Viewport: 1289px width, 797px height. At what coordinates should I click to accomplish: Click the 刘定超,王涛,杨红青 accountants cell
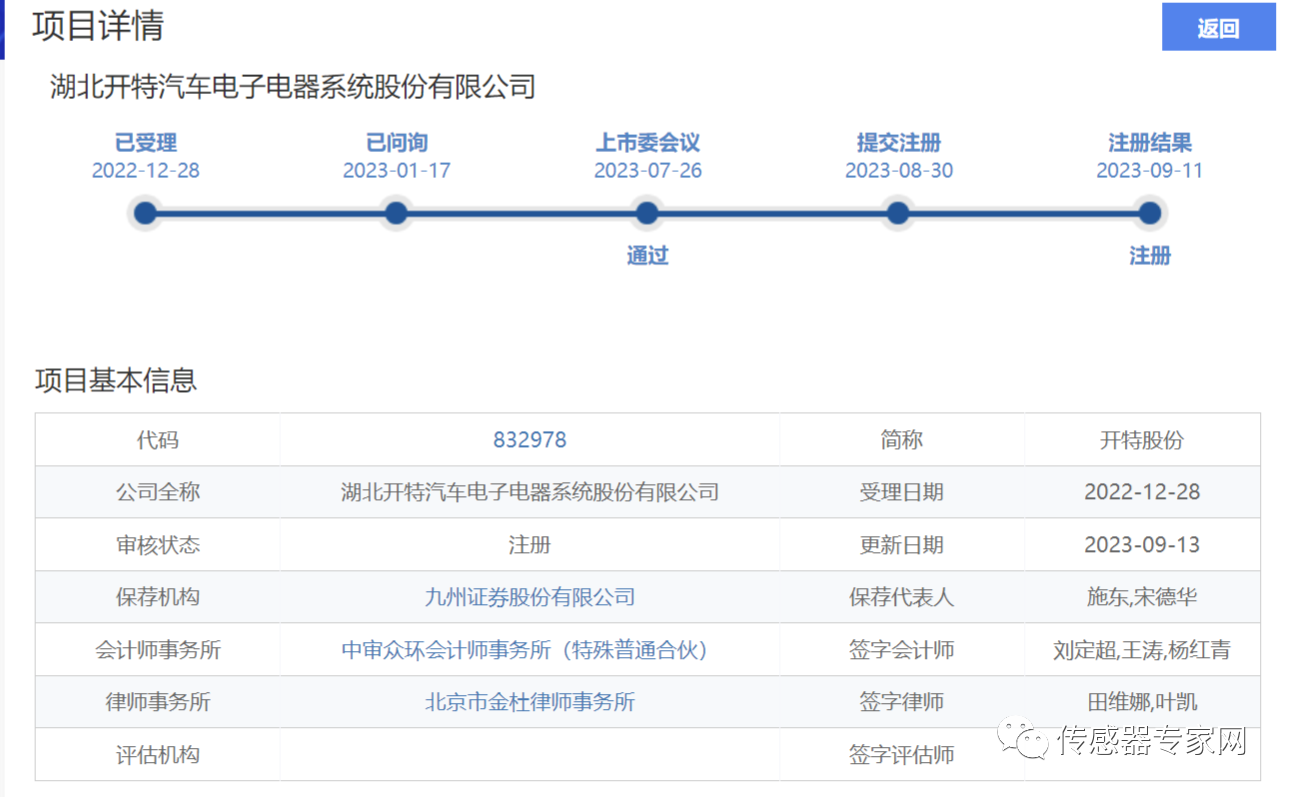pyautogui.click(x=1142, y=650)
